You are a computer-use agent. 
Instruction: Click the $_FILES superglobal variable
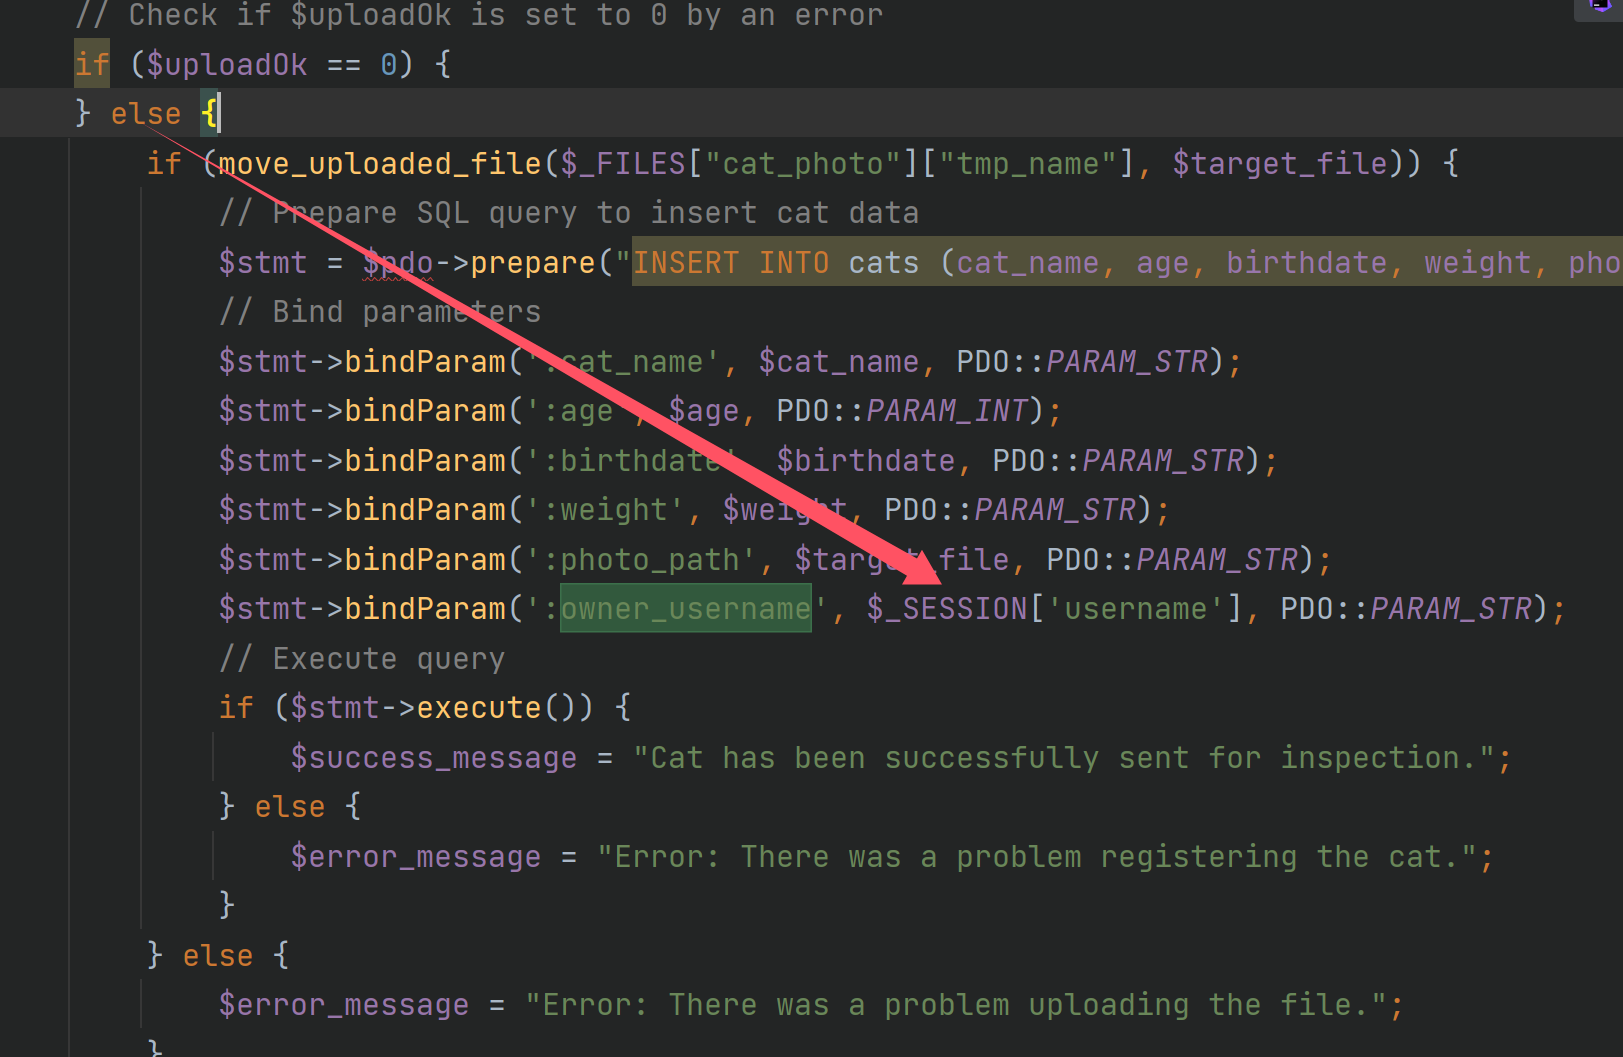coord(623,164)
